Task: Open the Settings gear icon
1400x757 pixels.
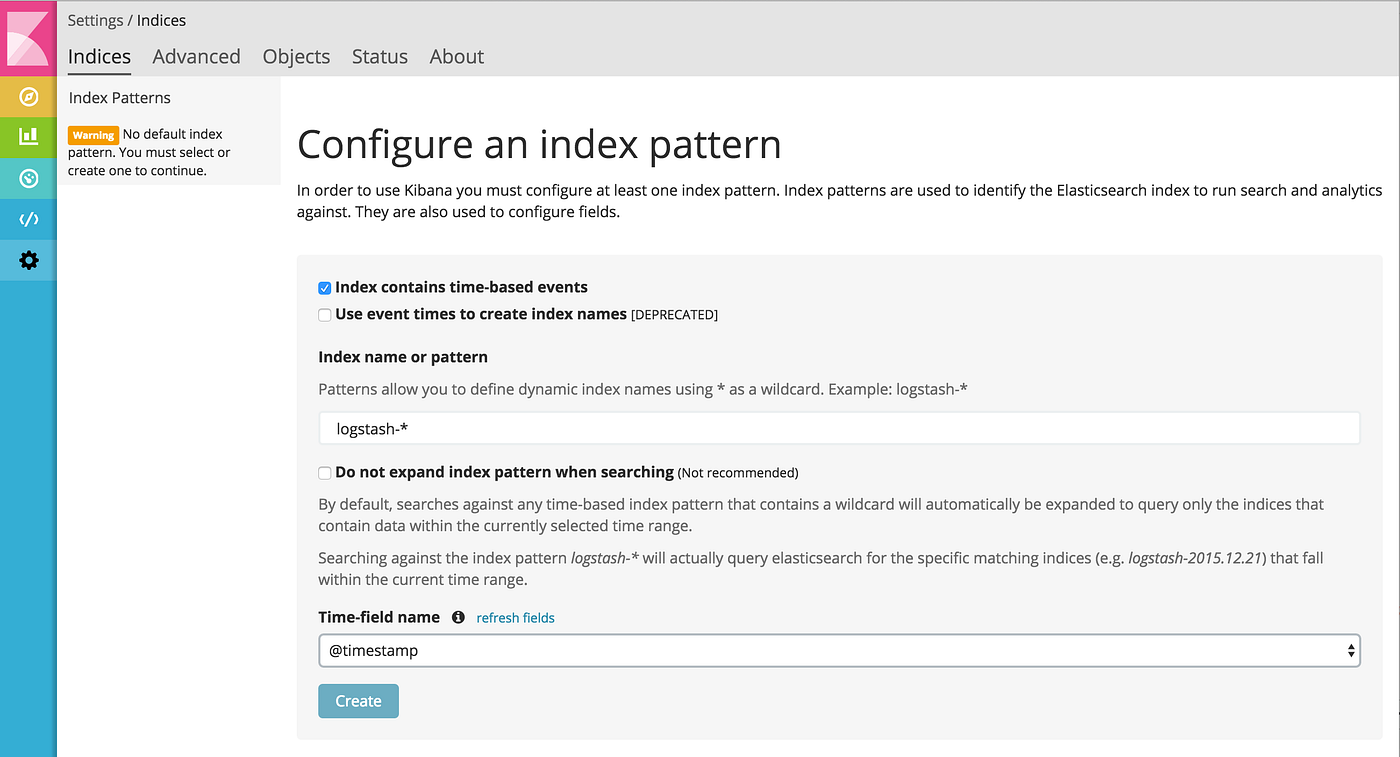Action: click(x=28, y=260)
